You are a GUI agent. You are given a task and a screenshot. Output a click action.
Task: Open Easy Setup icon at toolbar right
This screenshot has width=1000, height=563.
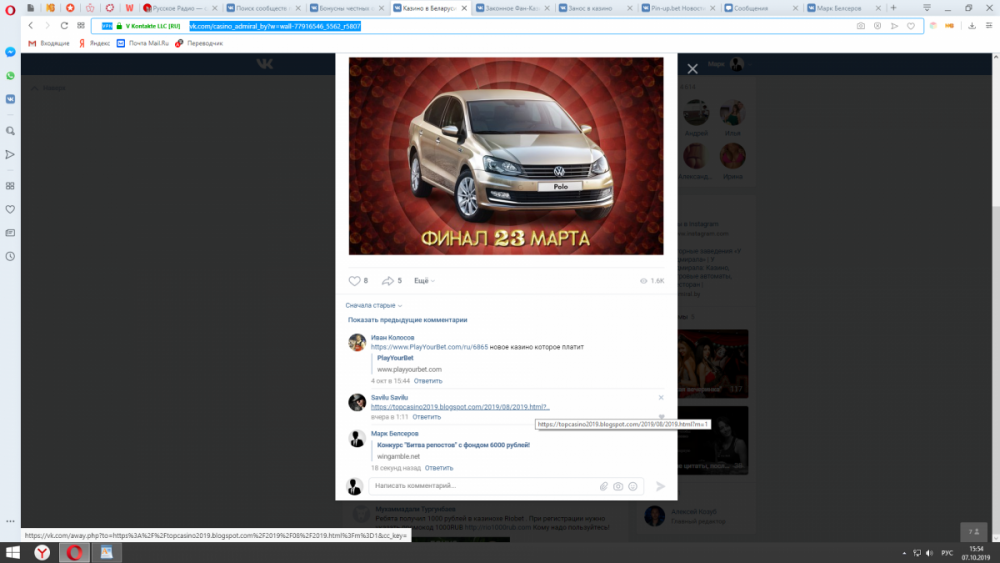pos(989,26)
